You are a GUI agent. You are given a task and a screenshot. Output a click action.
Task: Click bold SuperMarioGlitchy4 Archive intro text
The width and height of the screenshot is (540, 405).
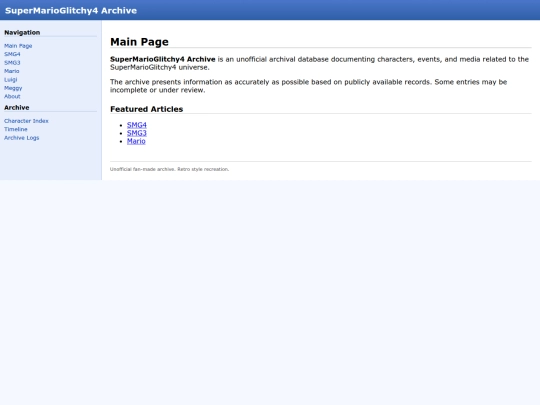pos(163,59)
